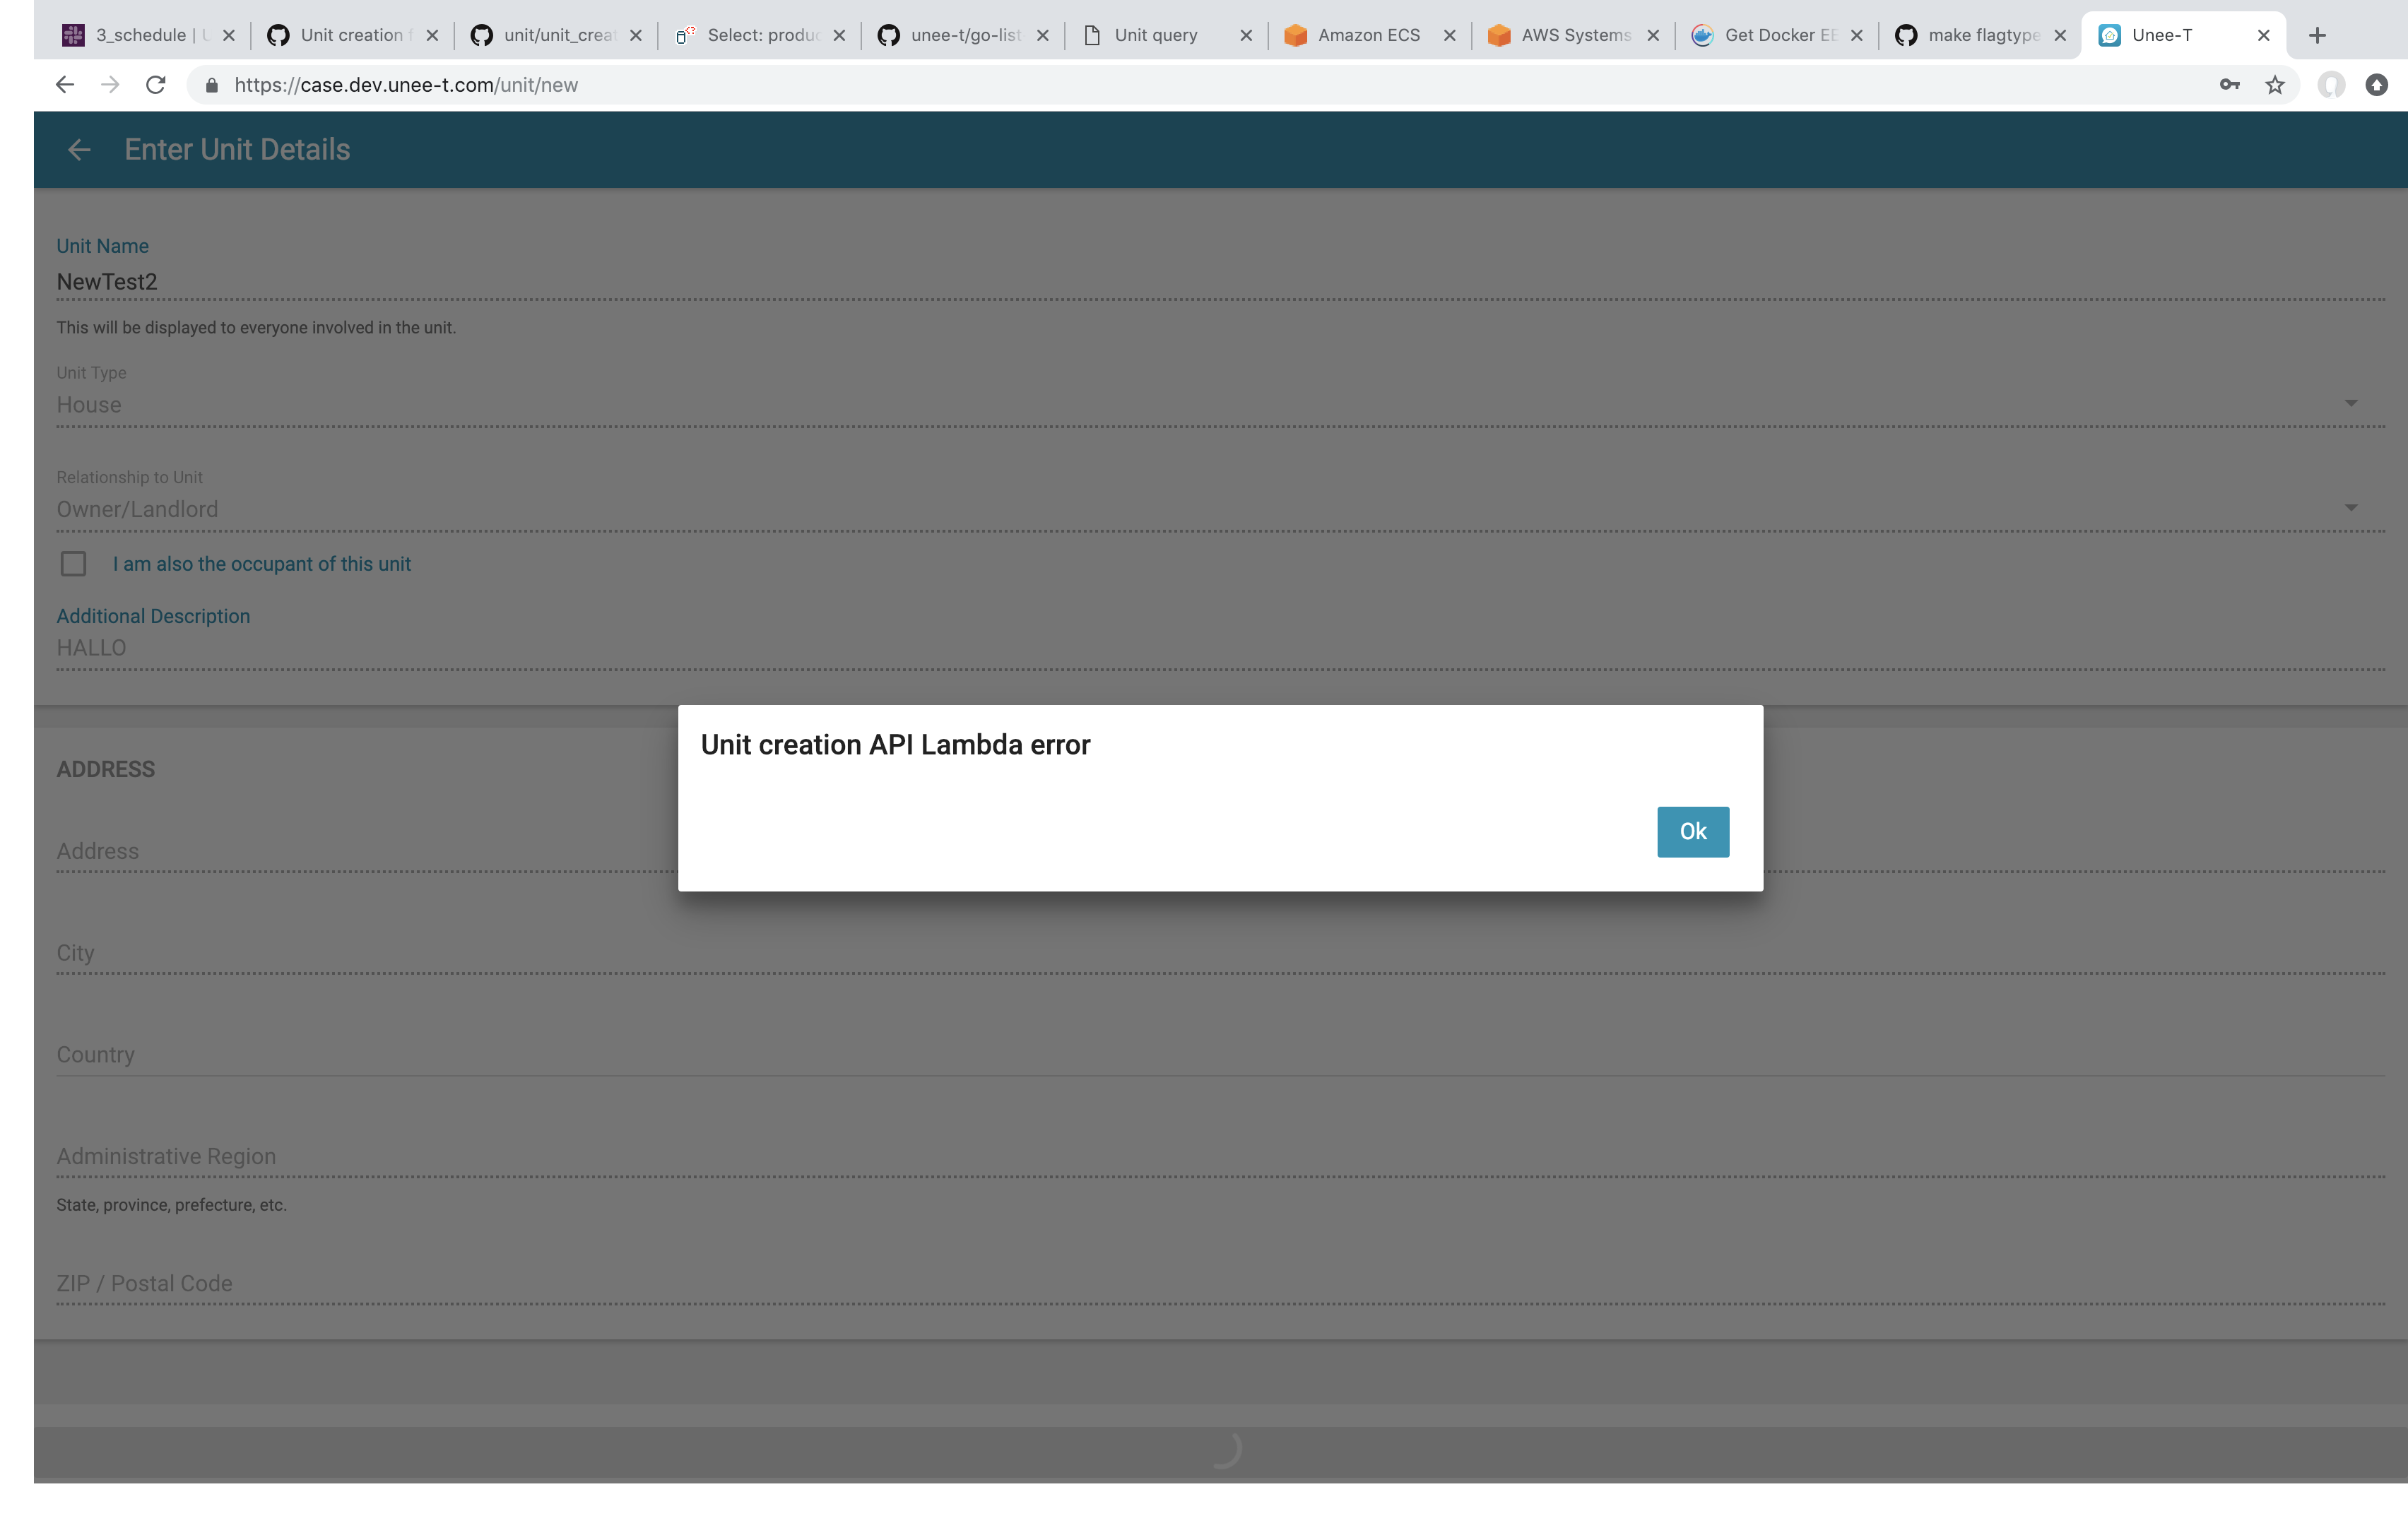Star the current page with bookmark icon

(x=2274, y=84)
